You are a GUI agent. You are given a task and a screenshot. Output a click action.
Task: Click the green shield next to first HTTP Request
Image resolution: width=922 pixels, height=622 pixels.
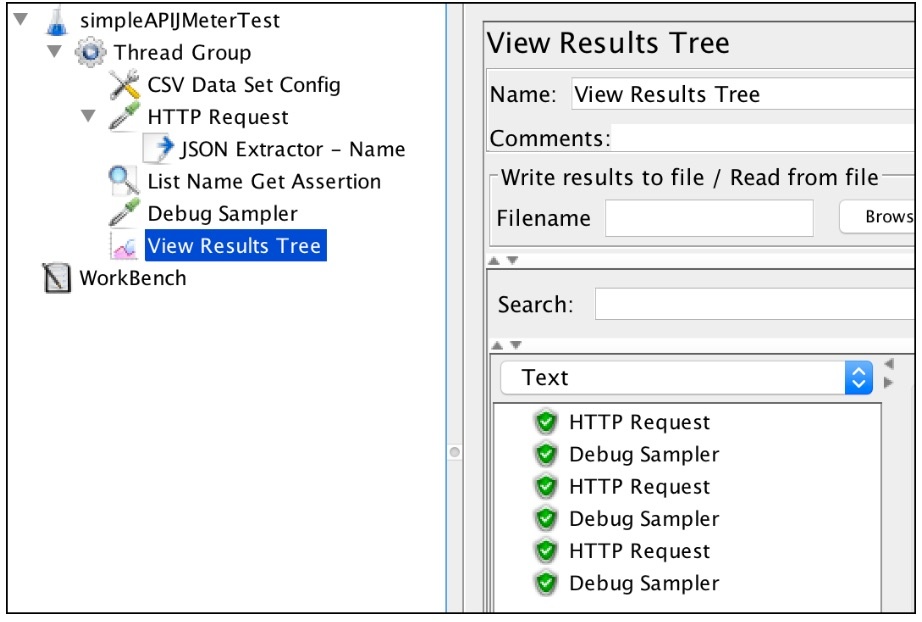[x=546, y=423]
